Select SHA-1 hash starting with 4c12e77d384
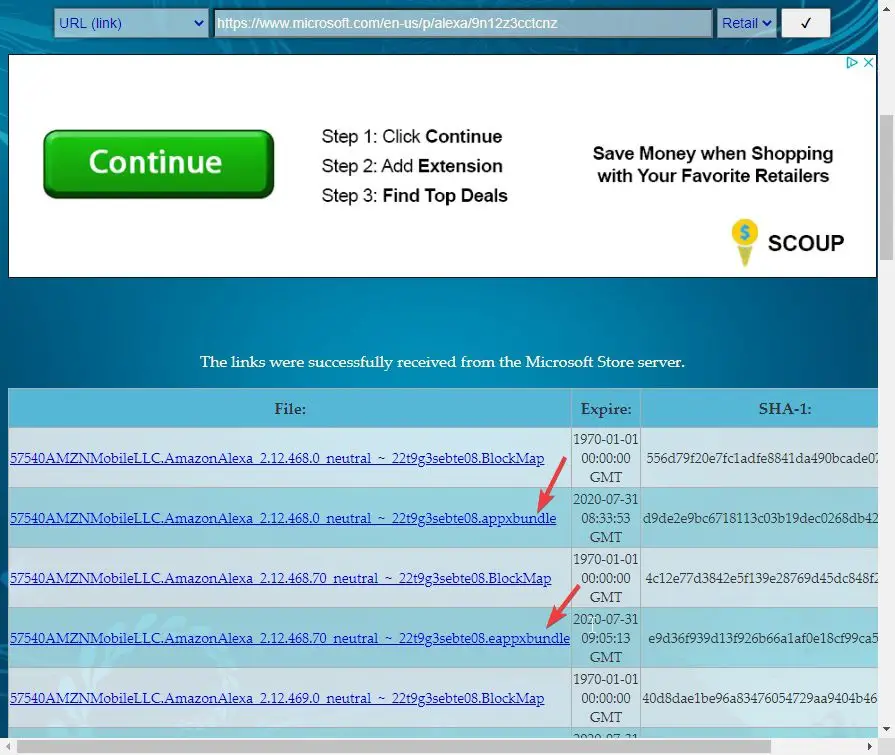895x755 pixels. [761, 578]
